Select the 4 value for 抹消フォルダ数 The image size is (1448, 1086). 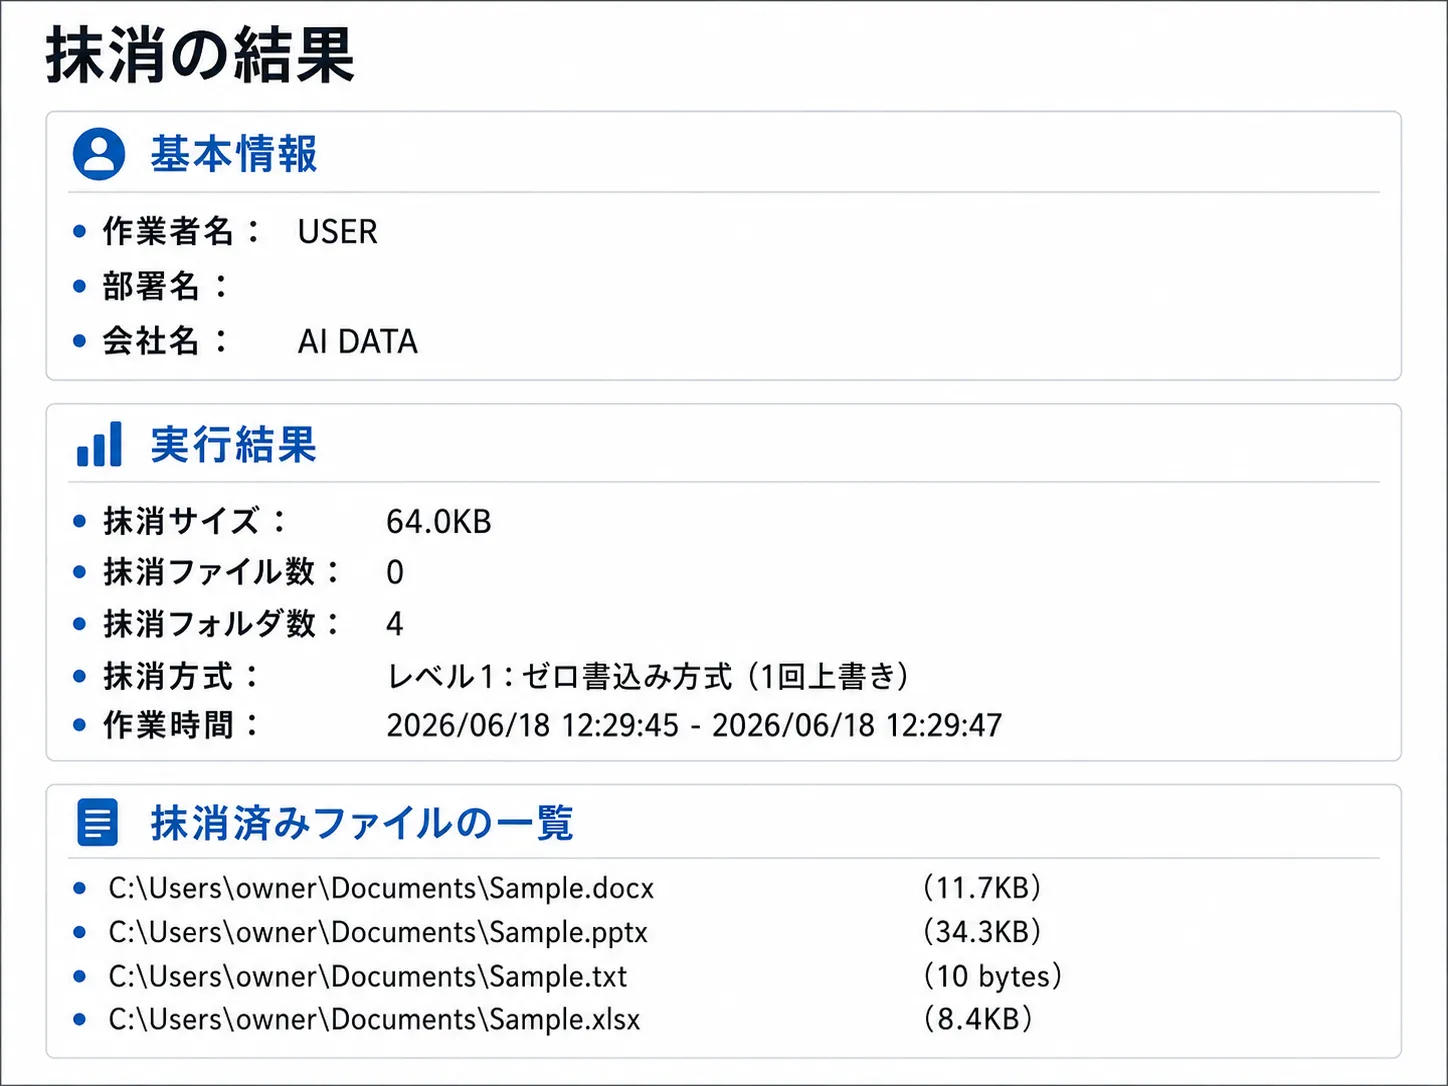(395, 625)
